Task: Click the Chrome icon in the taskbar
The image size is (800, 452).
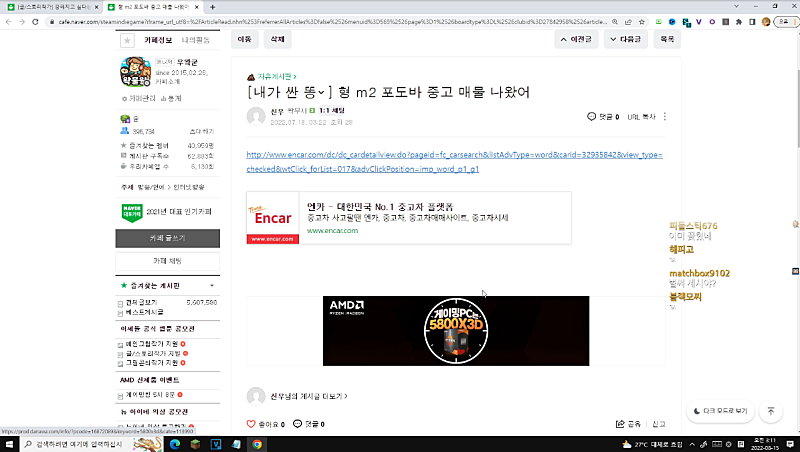Action: (257, 444)
